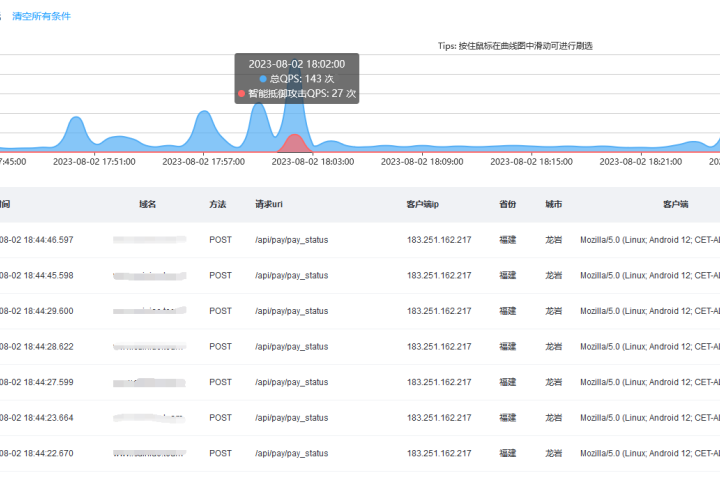Click the 城市 column header
Viewport: 720px width, 480px height.
553,204
